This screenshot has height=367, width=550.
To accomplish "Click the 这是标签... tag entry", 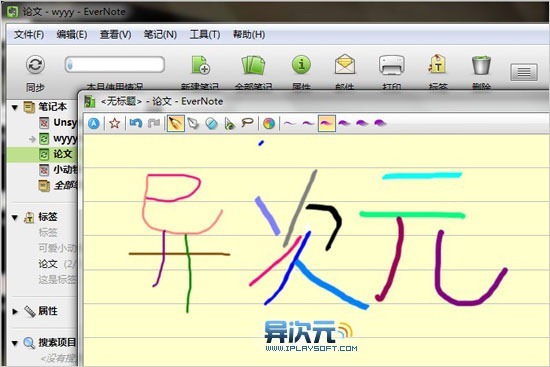I will point(58,280).
